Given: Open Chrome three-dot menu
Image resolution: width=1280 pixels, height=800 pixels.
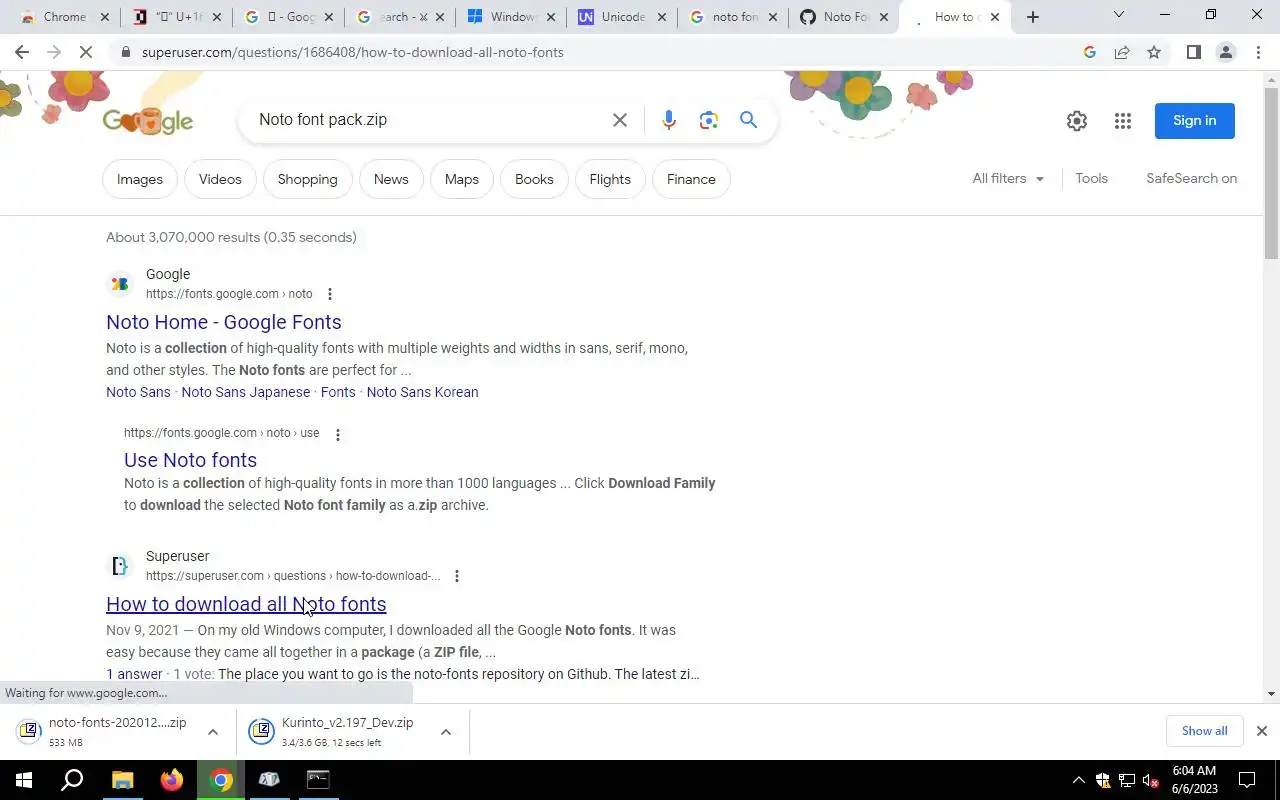Looking at the screenshot, I should pos(1259,52).
